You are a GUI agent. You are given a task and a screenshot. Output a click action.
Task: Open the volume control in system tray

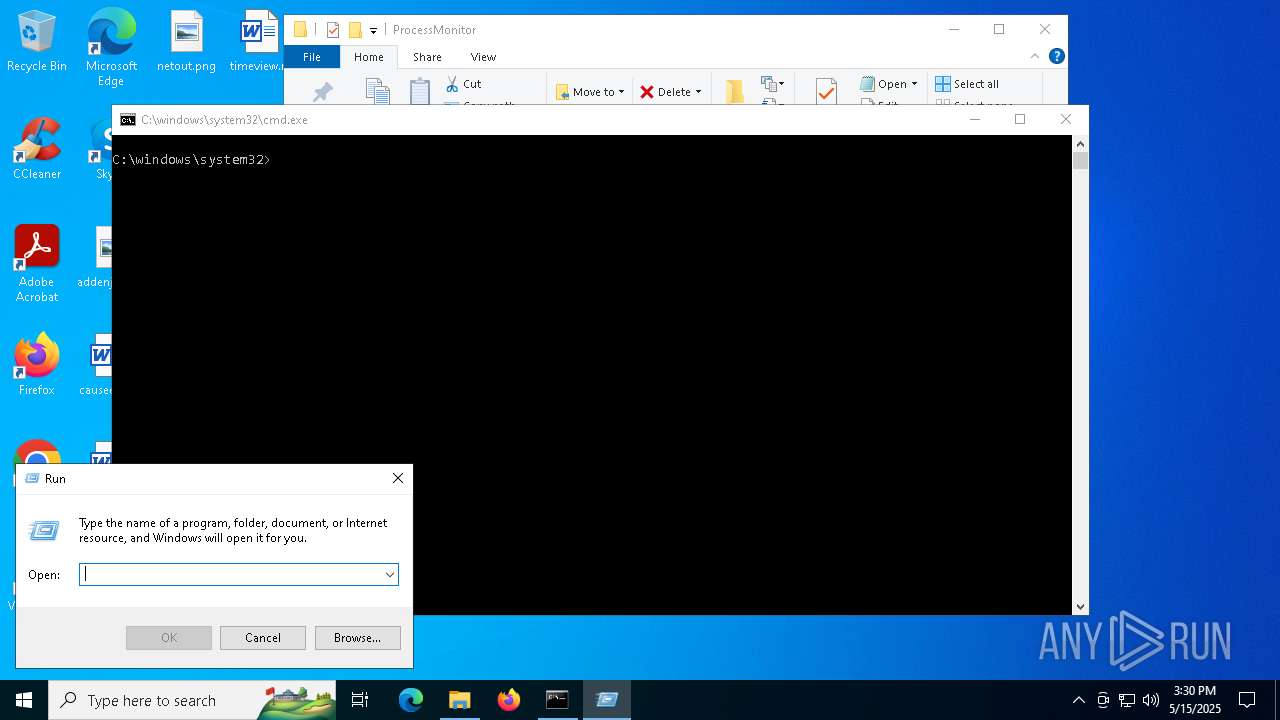[x=1151, y=700]
